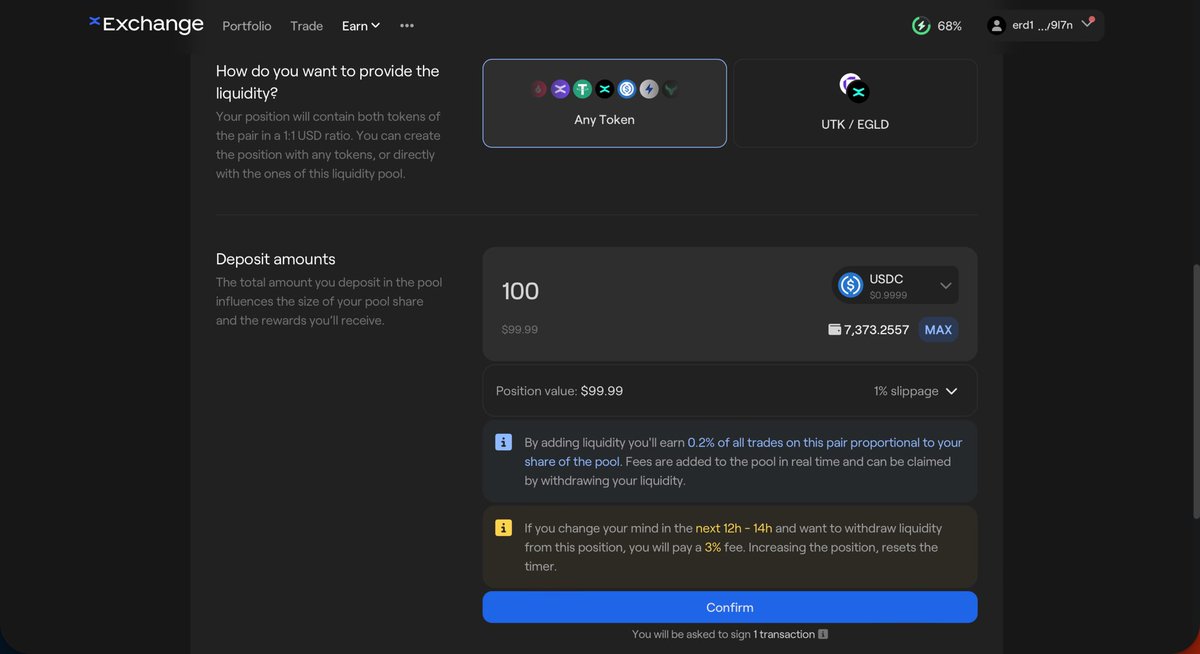Click the yellow warning info icon
Image resolution: width=1200 pixels, height=654 pixels.
tap(504, 528)
